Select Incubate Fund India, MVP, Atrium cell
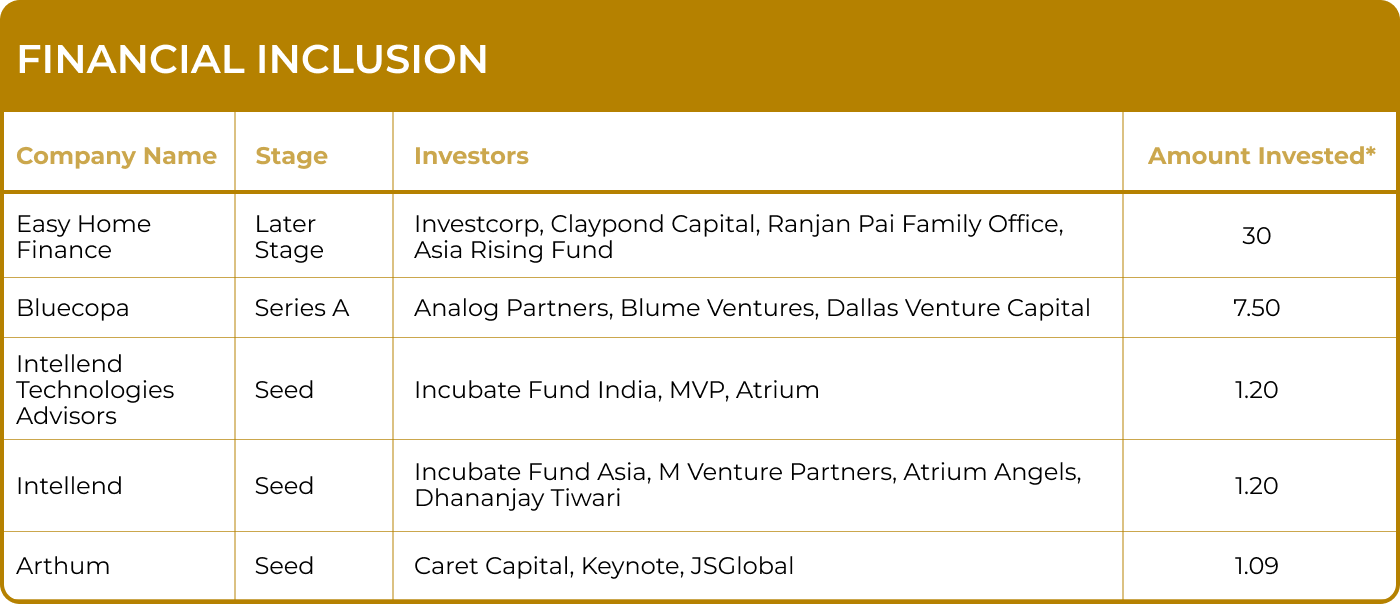 tap(616, 390)
